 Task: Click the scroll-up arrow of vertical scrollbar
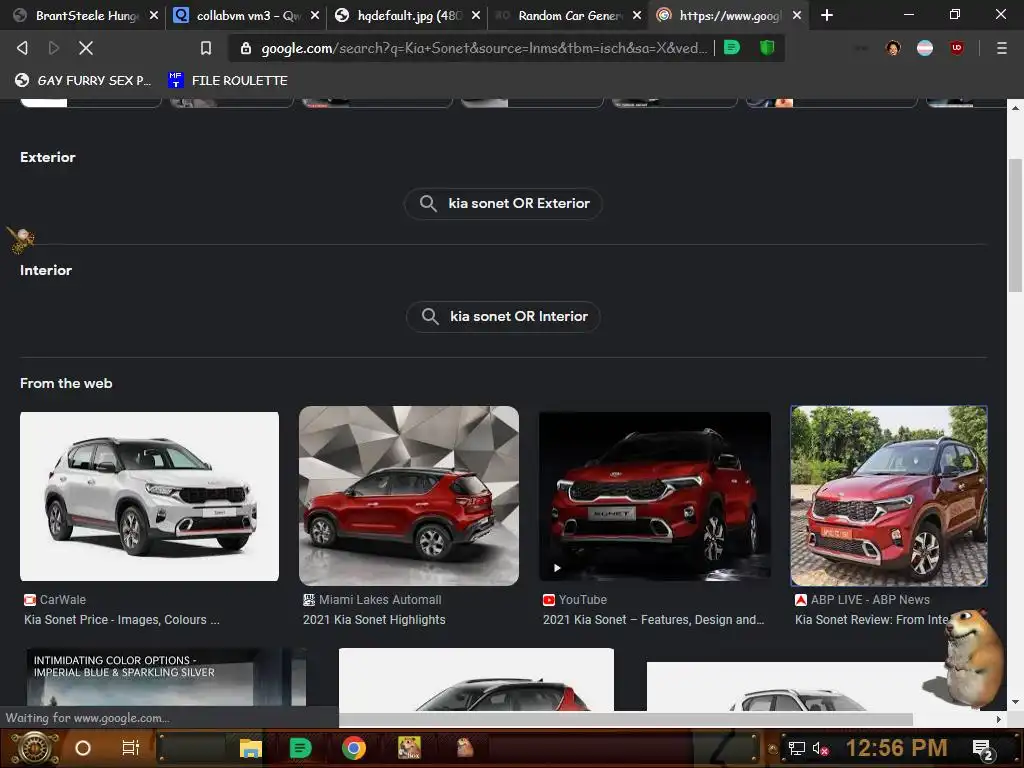(1015, 108)
